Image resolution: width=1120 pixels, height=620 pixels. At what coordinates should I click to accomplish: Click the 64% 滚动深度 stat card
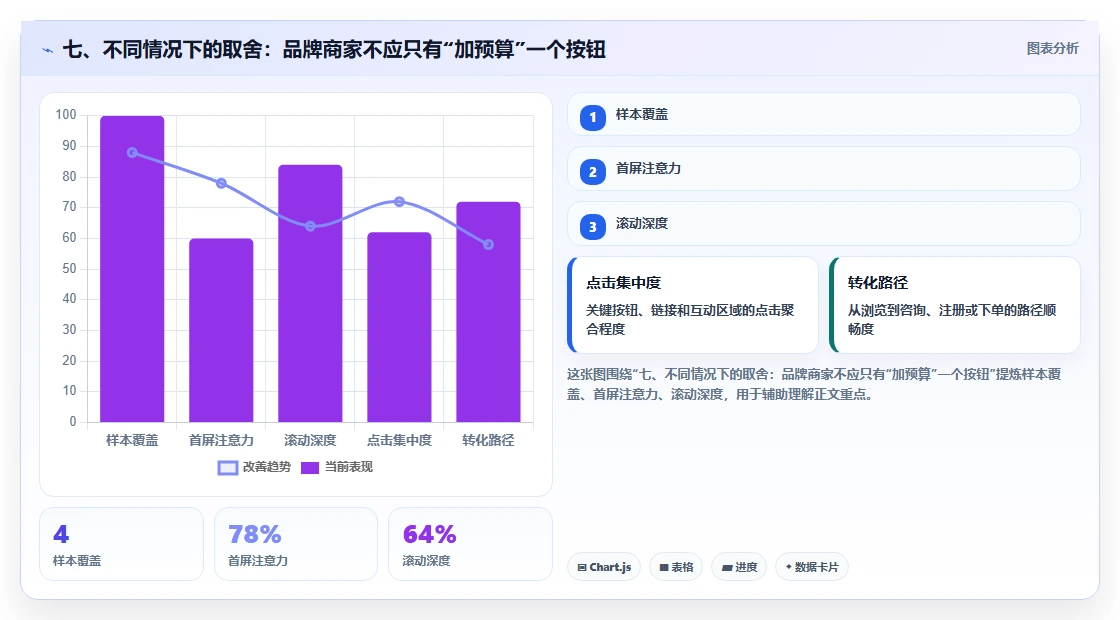tap(470, 544)
